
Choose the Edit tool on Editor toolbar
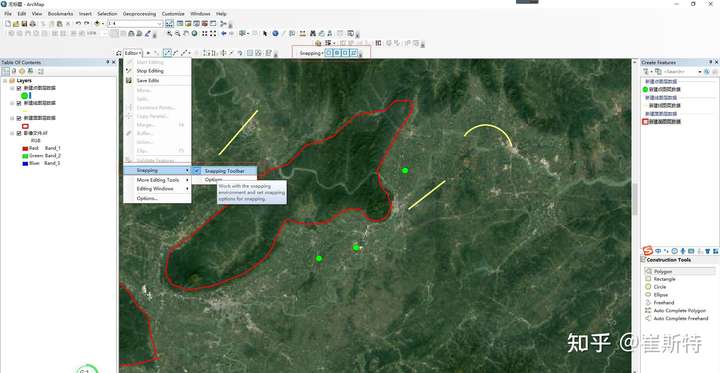[148, 53]
